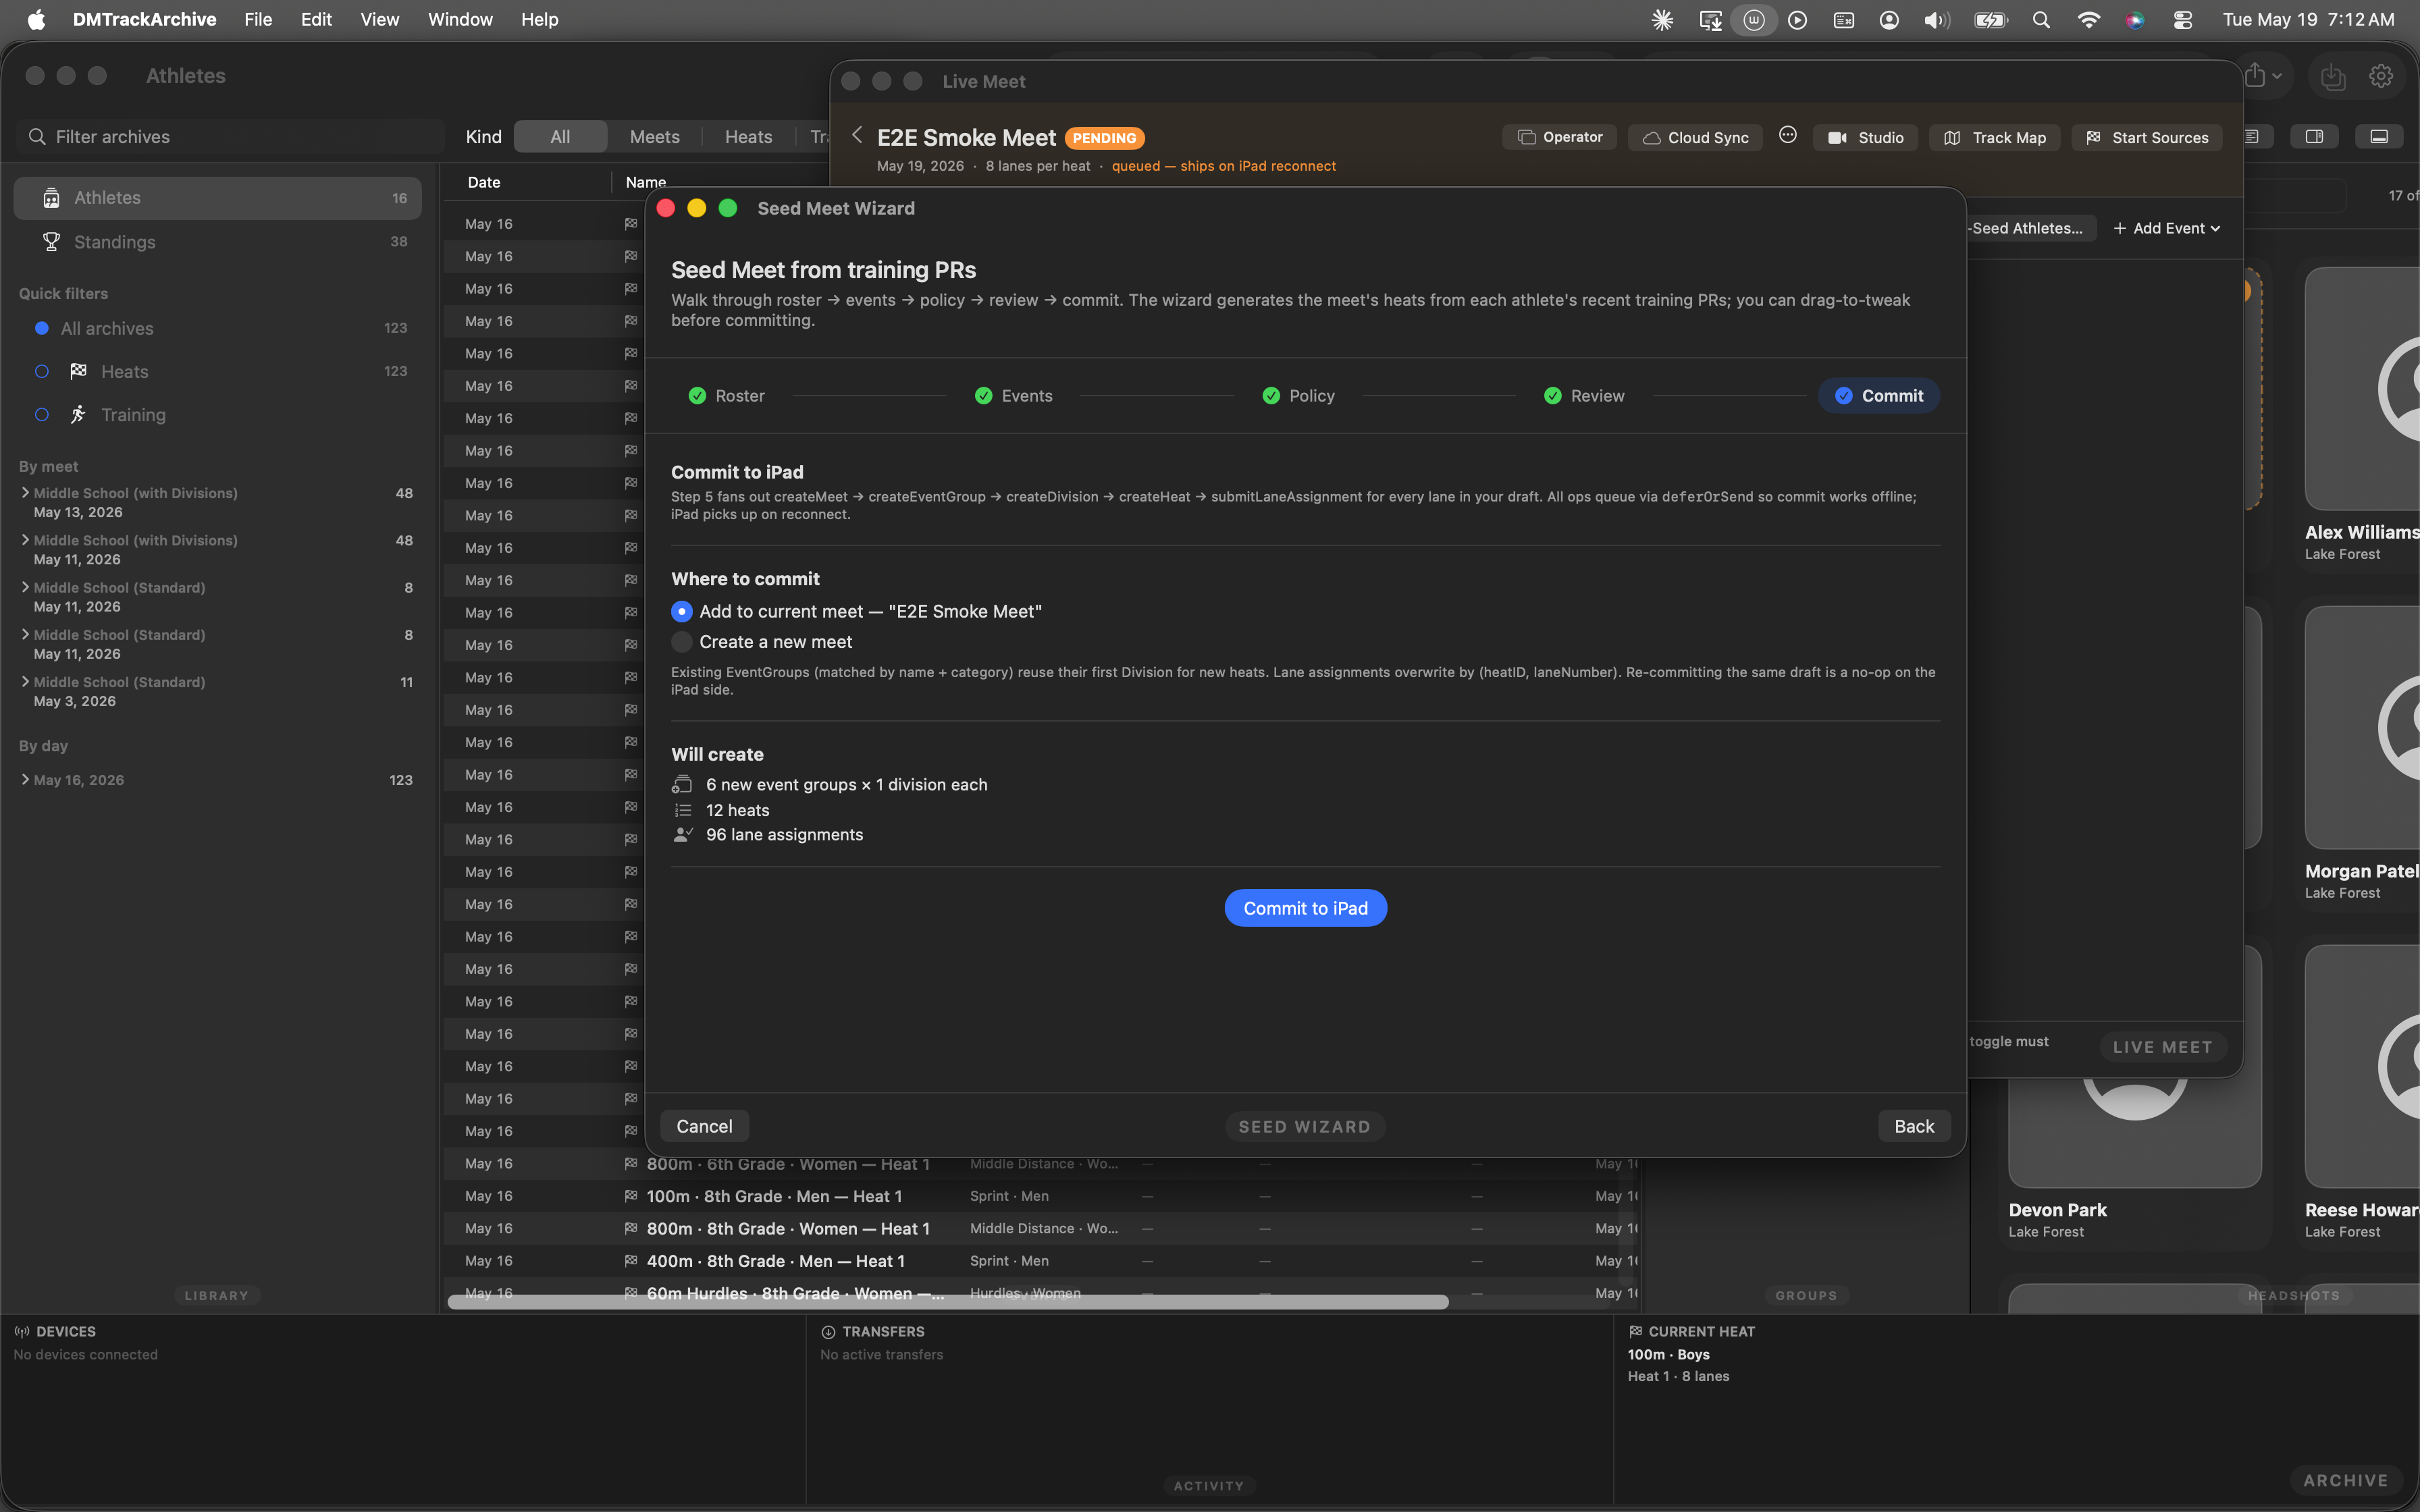This screenshot has width=2420, height=1512.
Task: Expand Middle School (with Divisions) May 13 meet
Action: tap(25, 492)
